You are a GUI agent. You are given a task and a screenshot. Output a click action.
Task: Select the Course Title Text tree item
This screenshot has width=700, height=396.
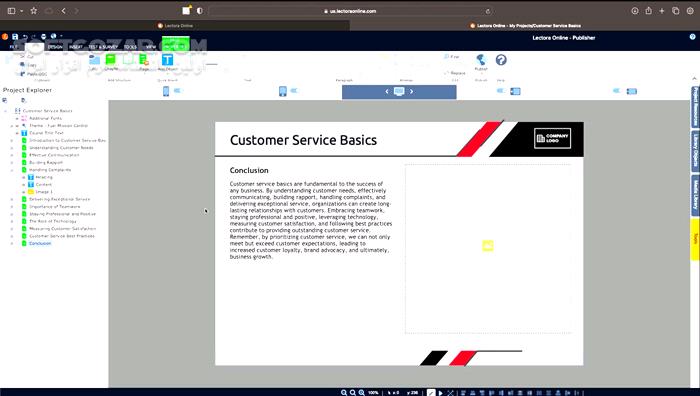pyautogui.click(x=46, y=133)
